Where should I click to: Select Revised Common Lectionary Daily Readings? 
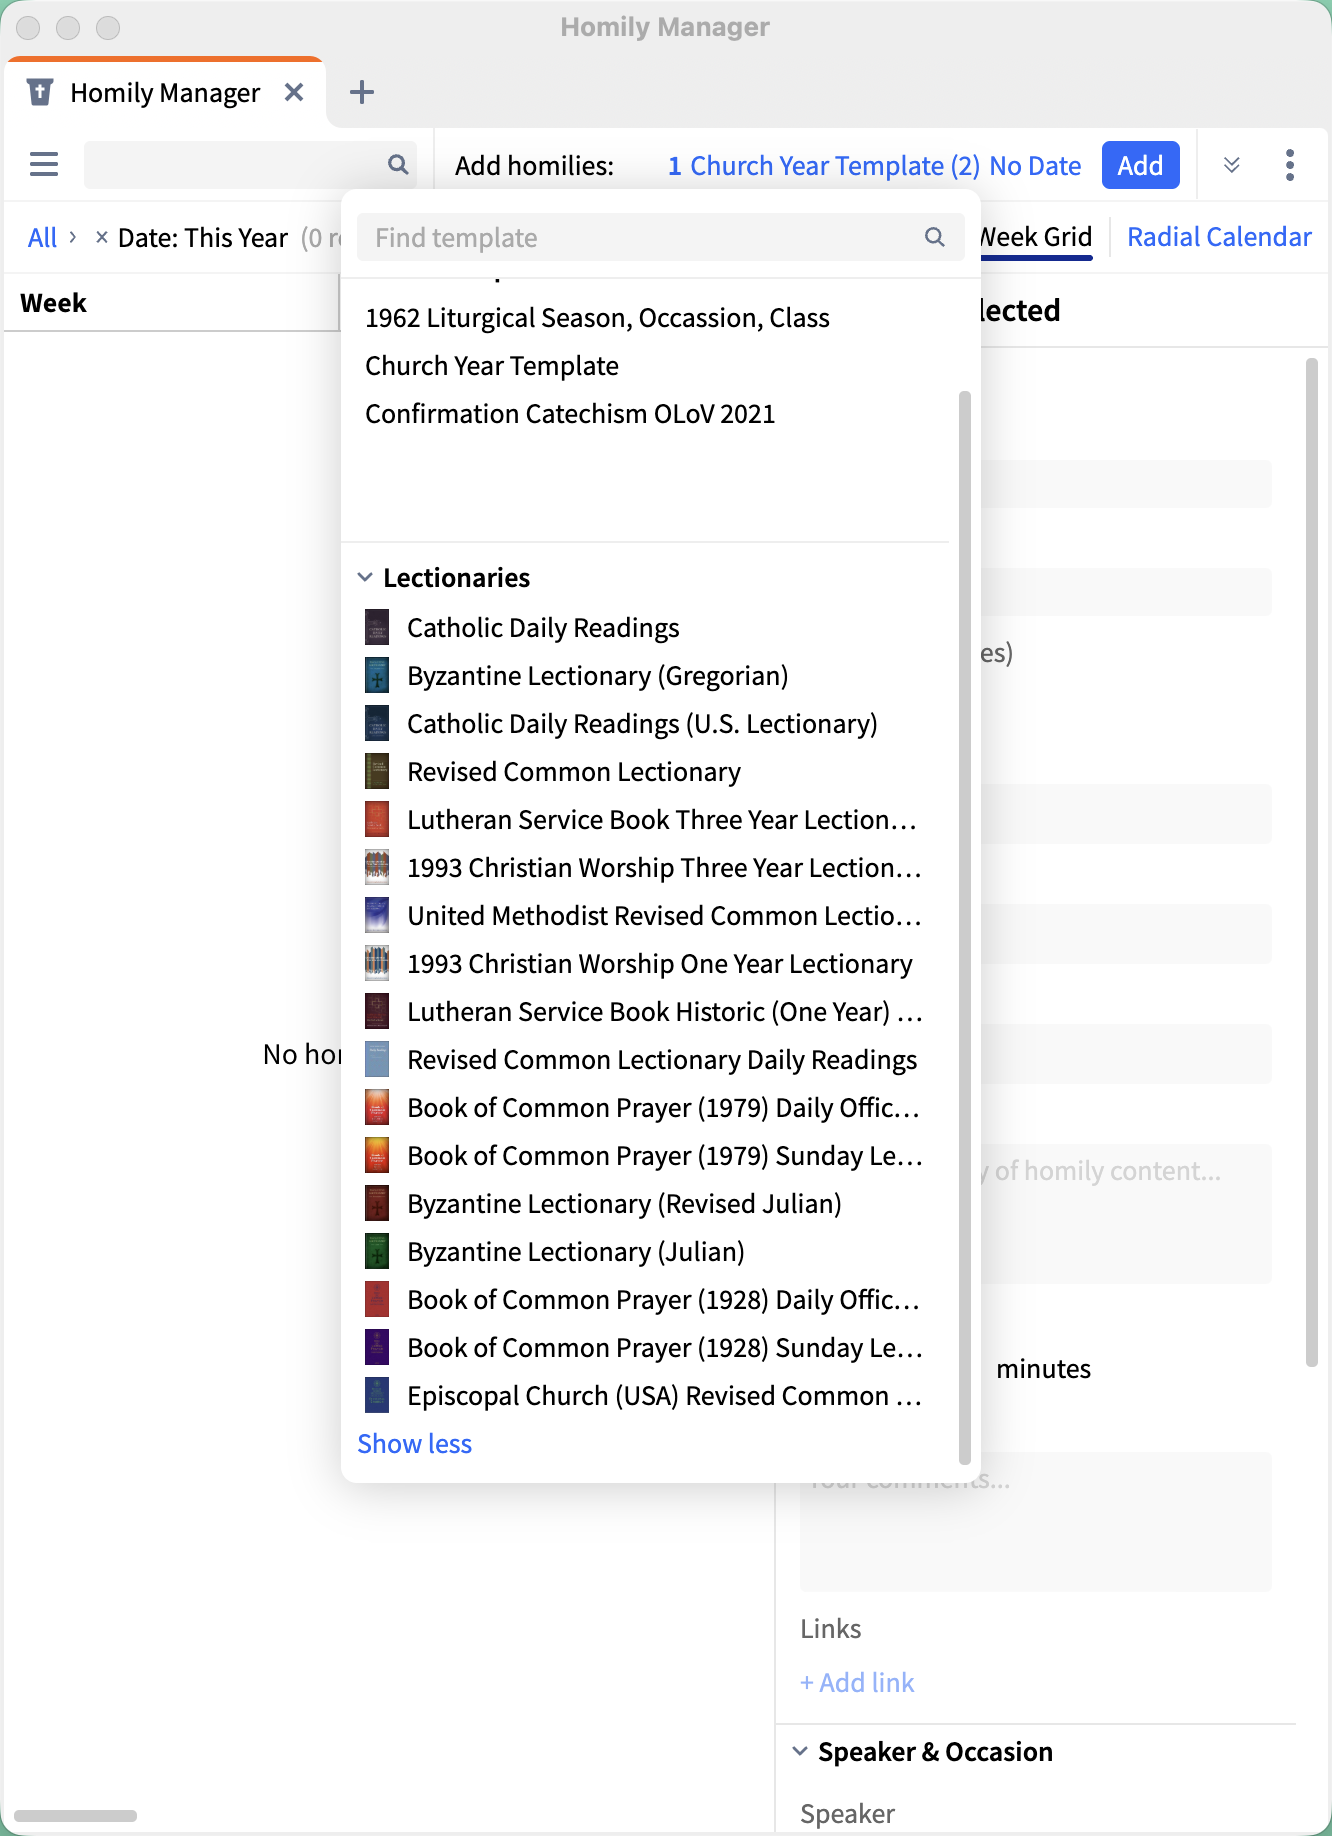point(662,1059)
